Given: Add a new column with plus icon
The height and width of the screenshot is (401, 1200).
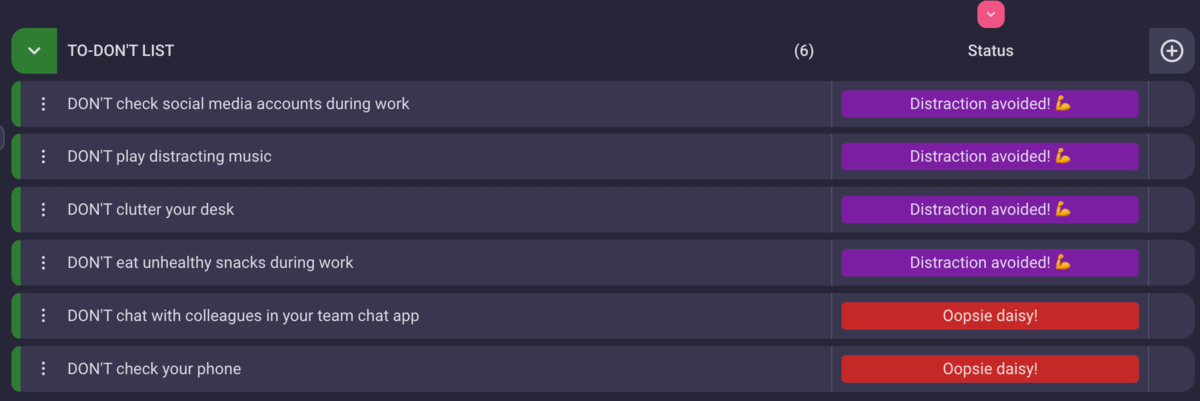Looking at the screenshot, I should coord(1172,51).
